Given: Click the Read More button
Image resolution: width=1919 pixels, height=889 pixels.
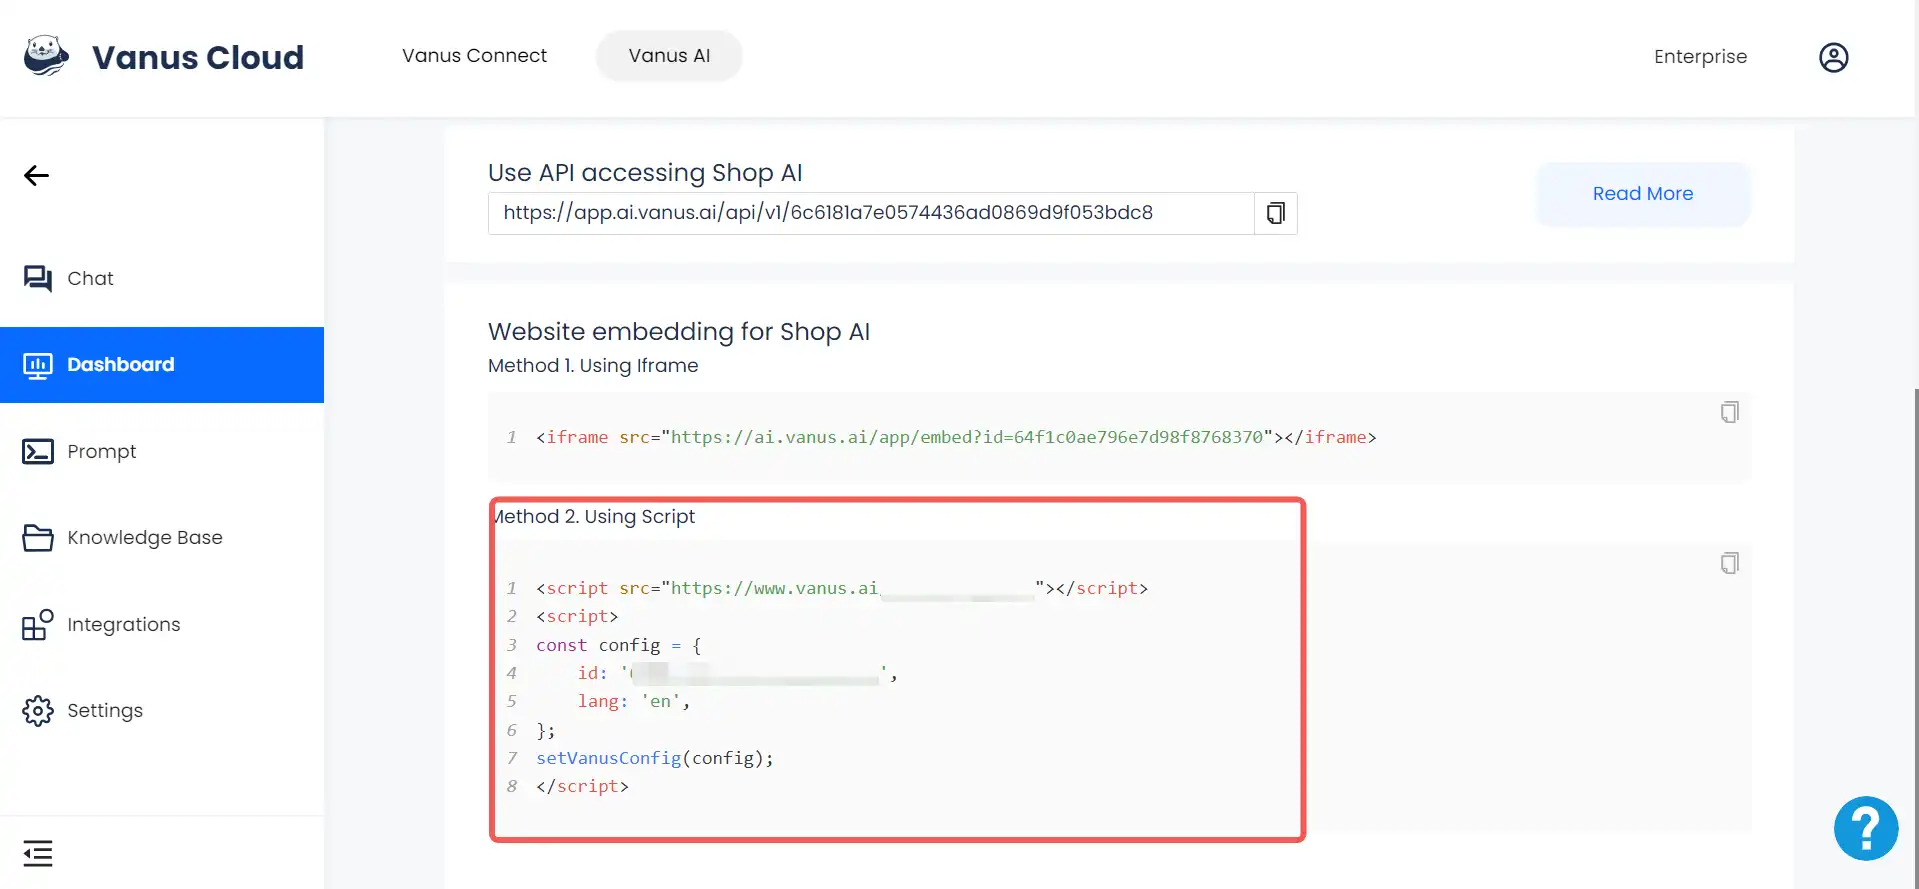Looking at the screenshot, I should [x=1643, y=194].
